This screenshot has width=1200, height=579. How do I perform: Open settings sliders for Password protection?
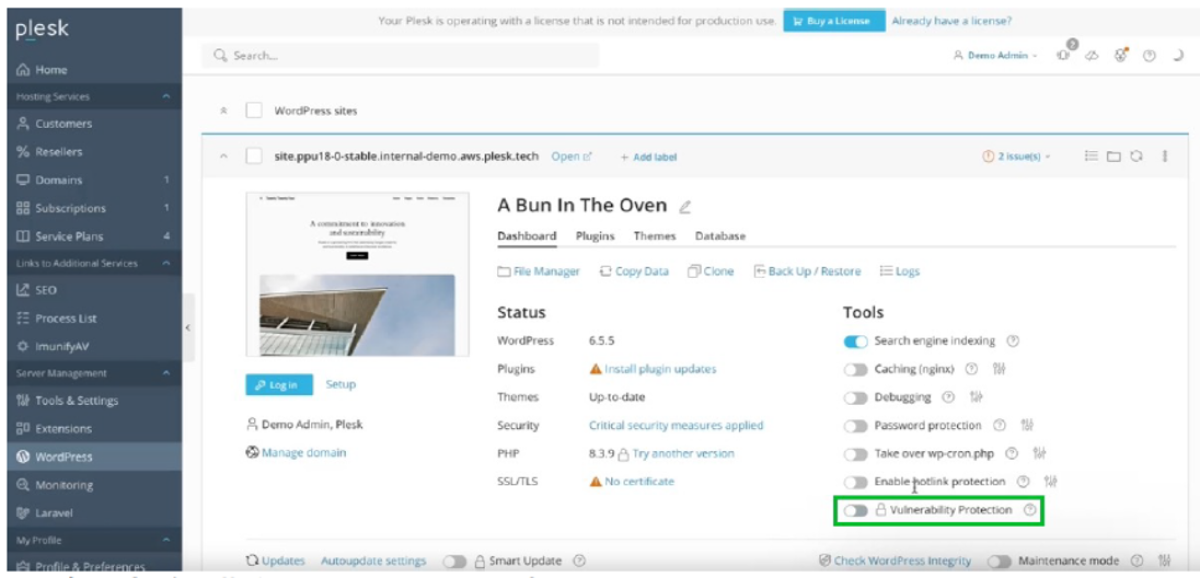tap(1026, 425)
